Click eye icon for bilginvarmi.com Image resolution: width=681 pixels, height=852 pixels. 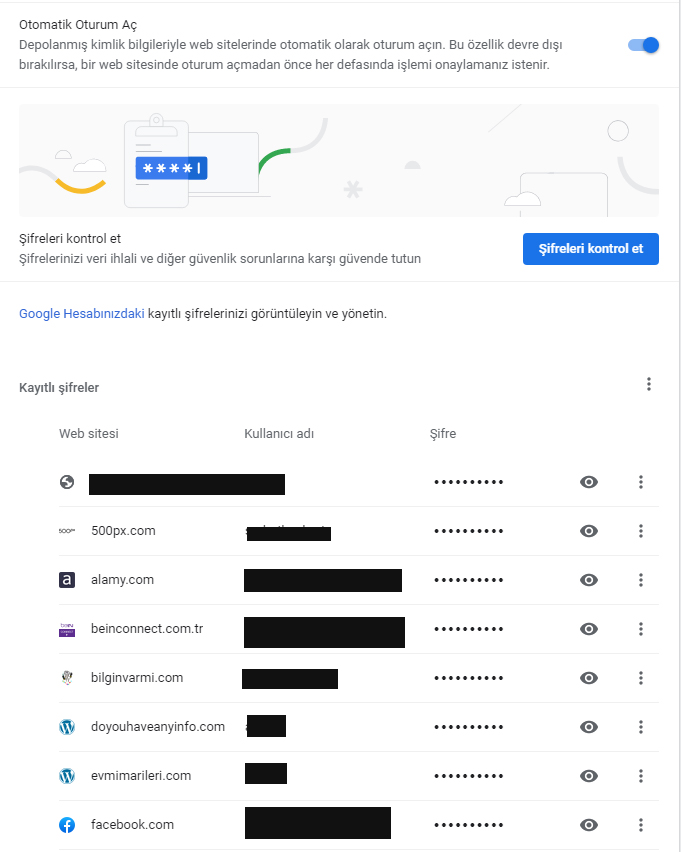pyautogui.click(x=589, y=678)
